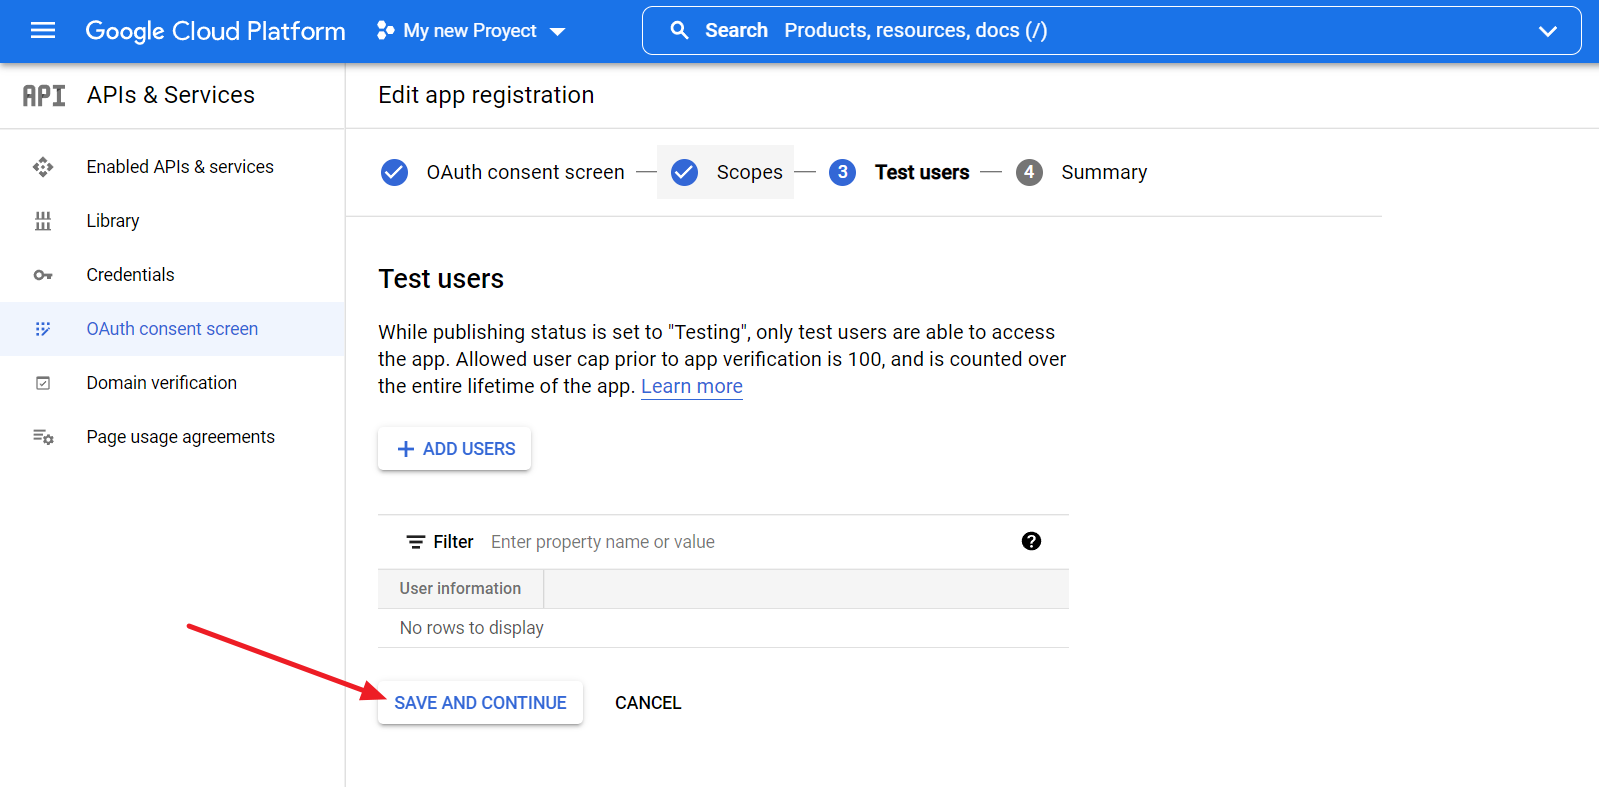1599x787 pixels.
Task: Go to OAuth consent screen step
Action: click(525, 172)
